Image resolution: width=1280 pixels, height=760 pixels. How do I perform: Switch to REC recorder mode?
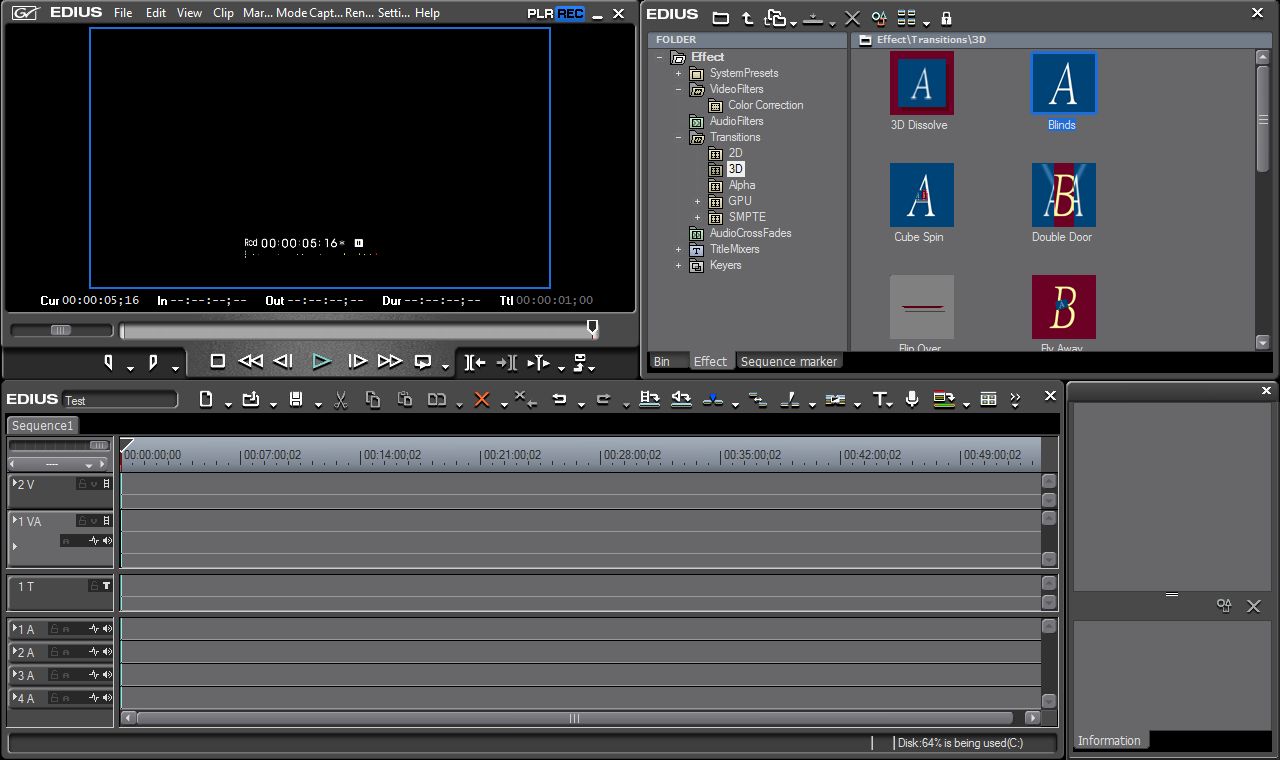pyautogui.click(x=570, y=13)
